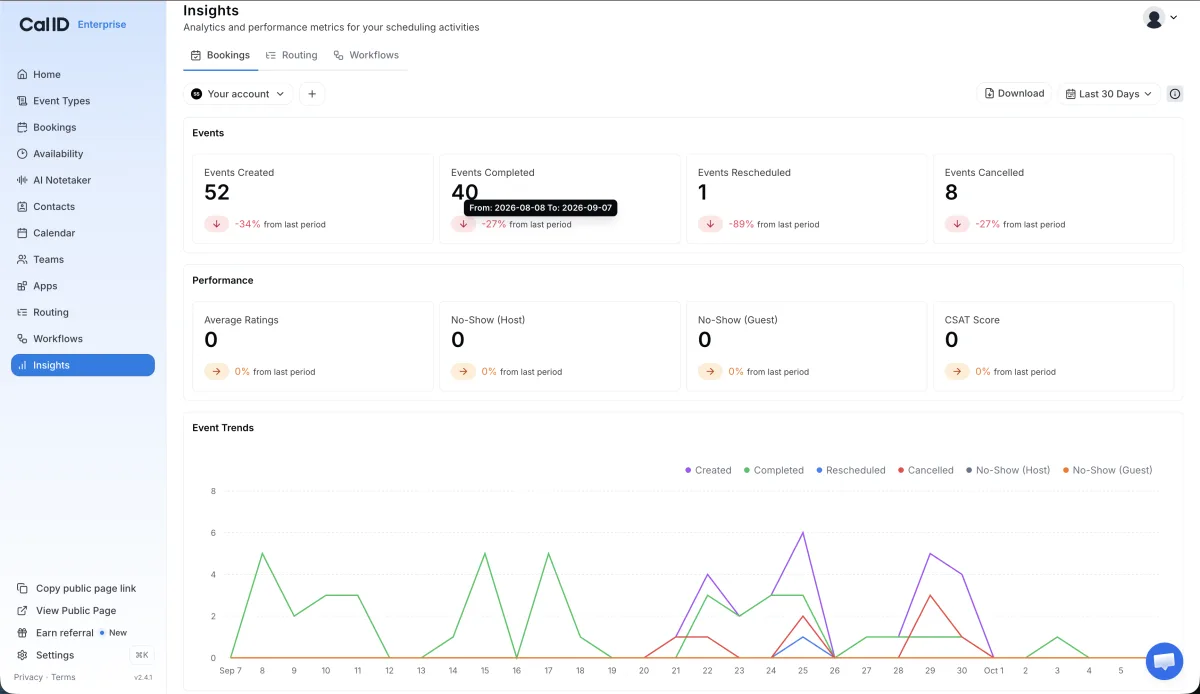
Task: Click the Availability clock icon
Action: coord(22,154)
